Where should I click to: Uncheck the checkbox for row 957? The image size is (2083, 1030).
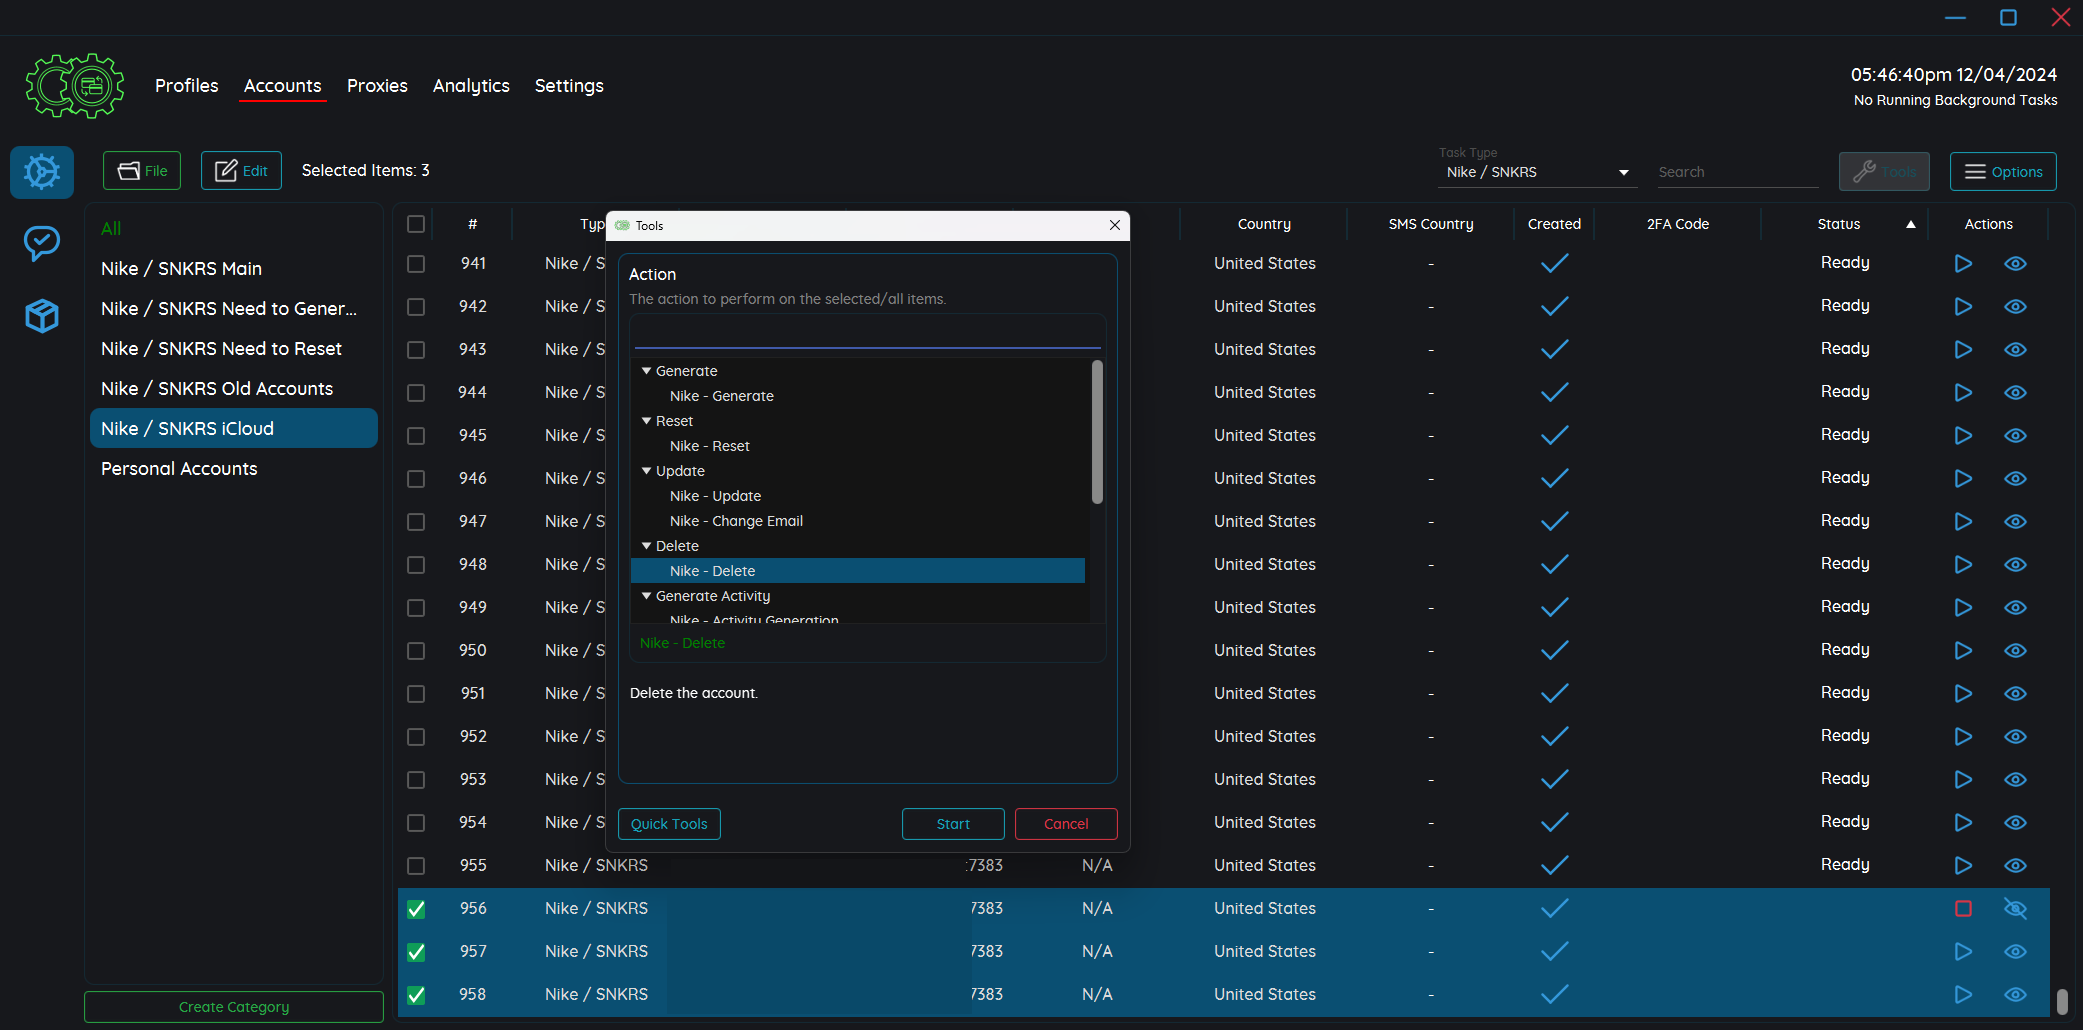point(416,952)
